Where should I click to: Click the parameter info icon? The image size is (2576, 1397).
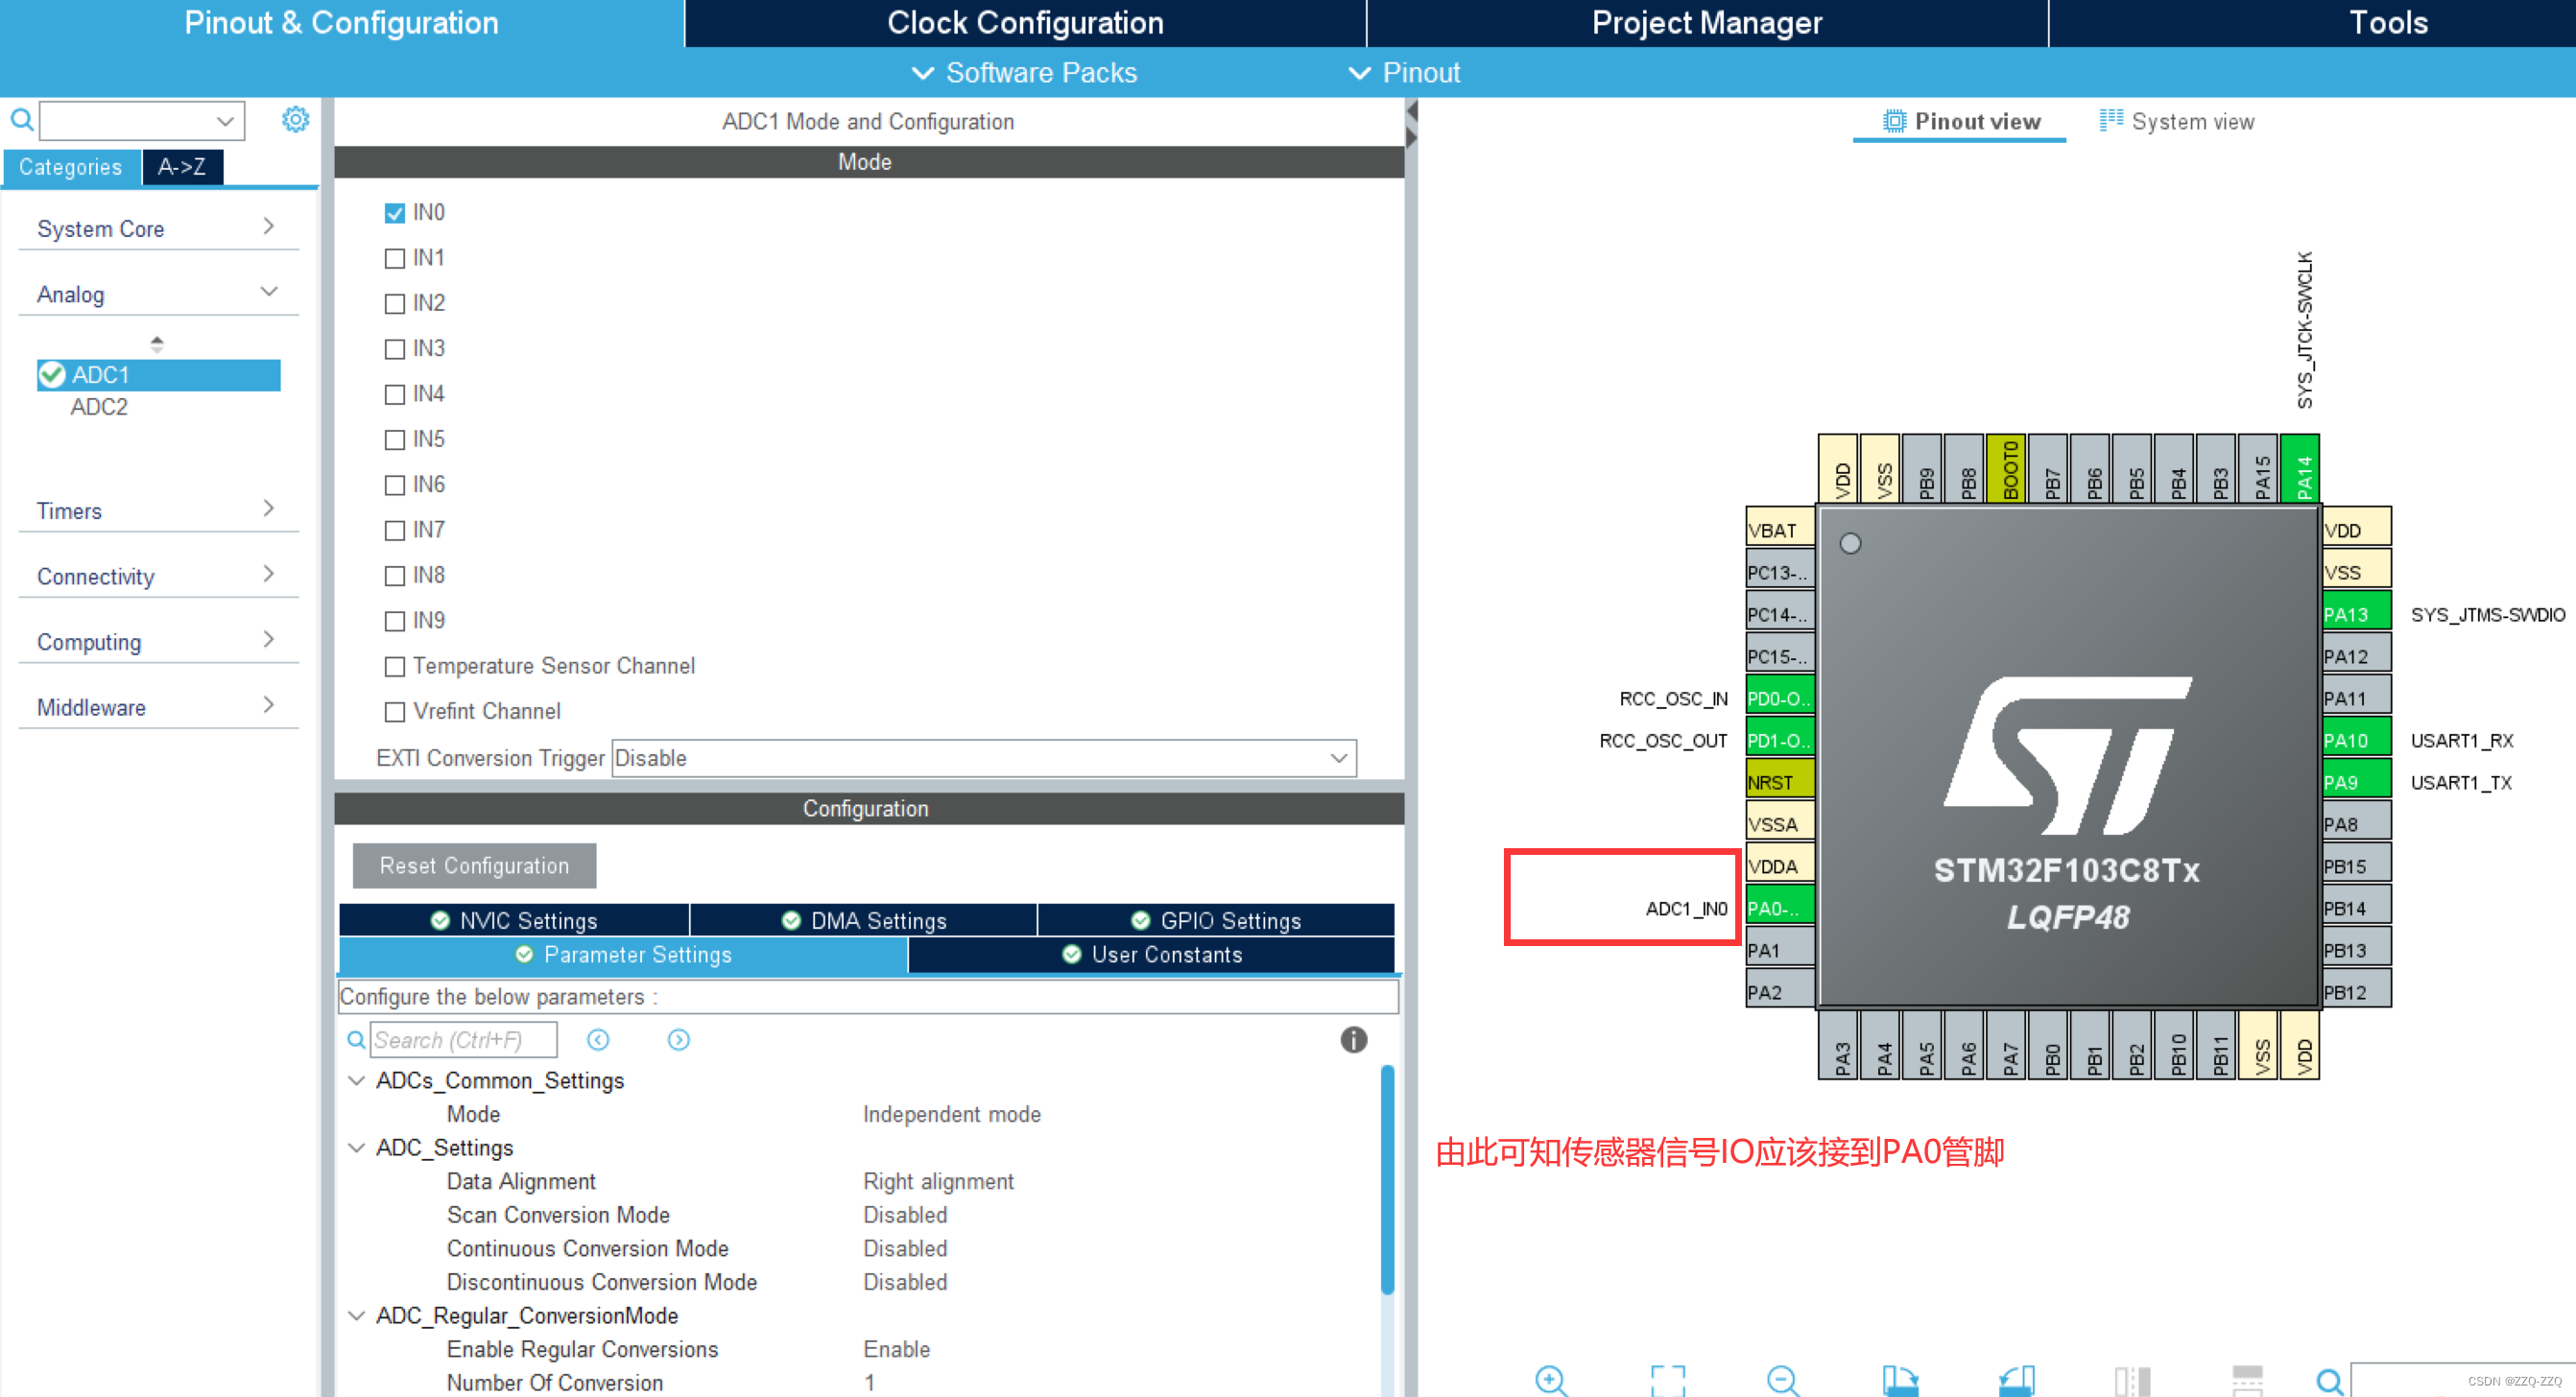tap(1353, 1040)
